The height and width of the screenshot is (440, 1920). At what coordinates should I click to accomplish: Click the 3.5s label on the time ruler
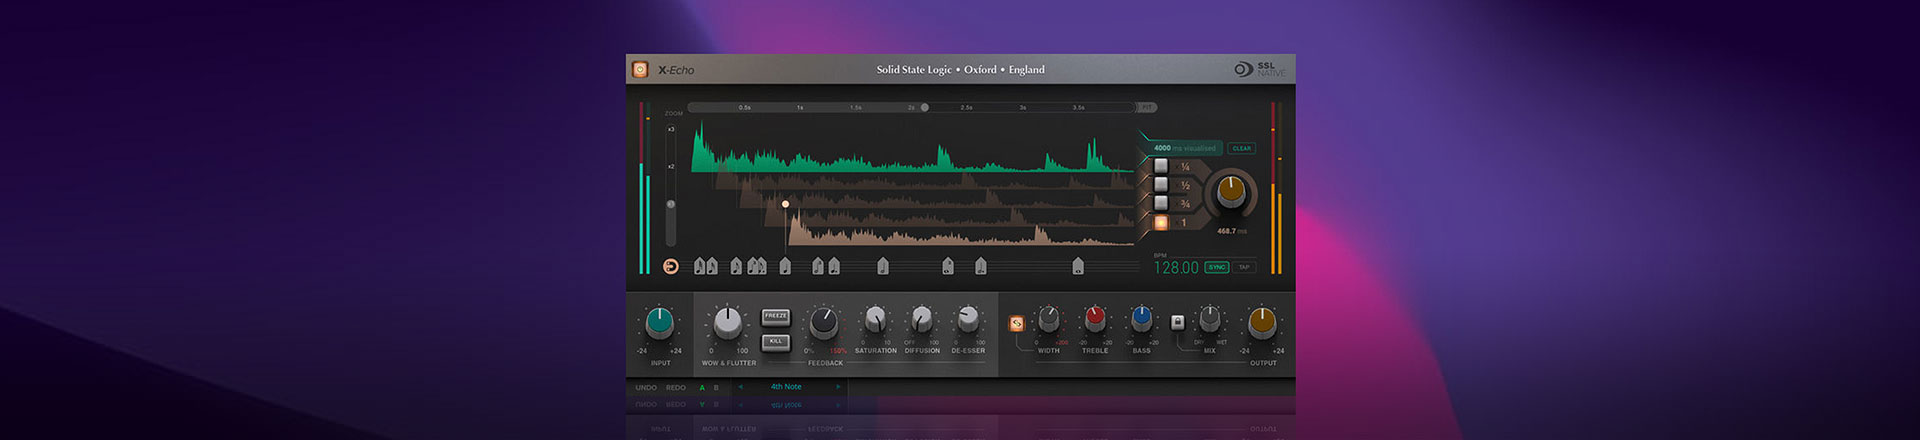[1079, 107]
